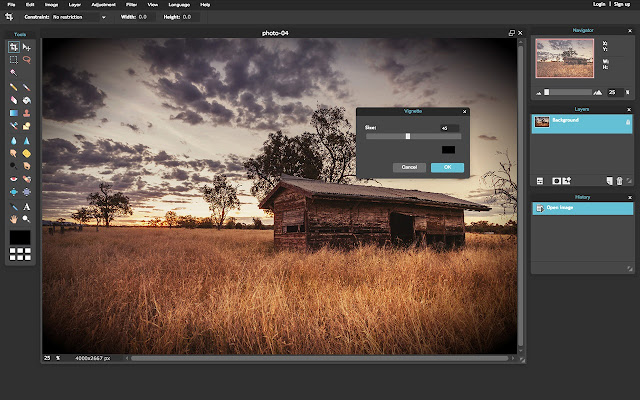Select the Rectangular Marquee tool
The width and height of the screenshot is (640, 400).
14,60
